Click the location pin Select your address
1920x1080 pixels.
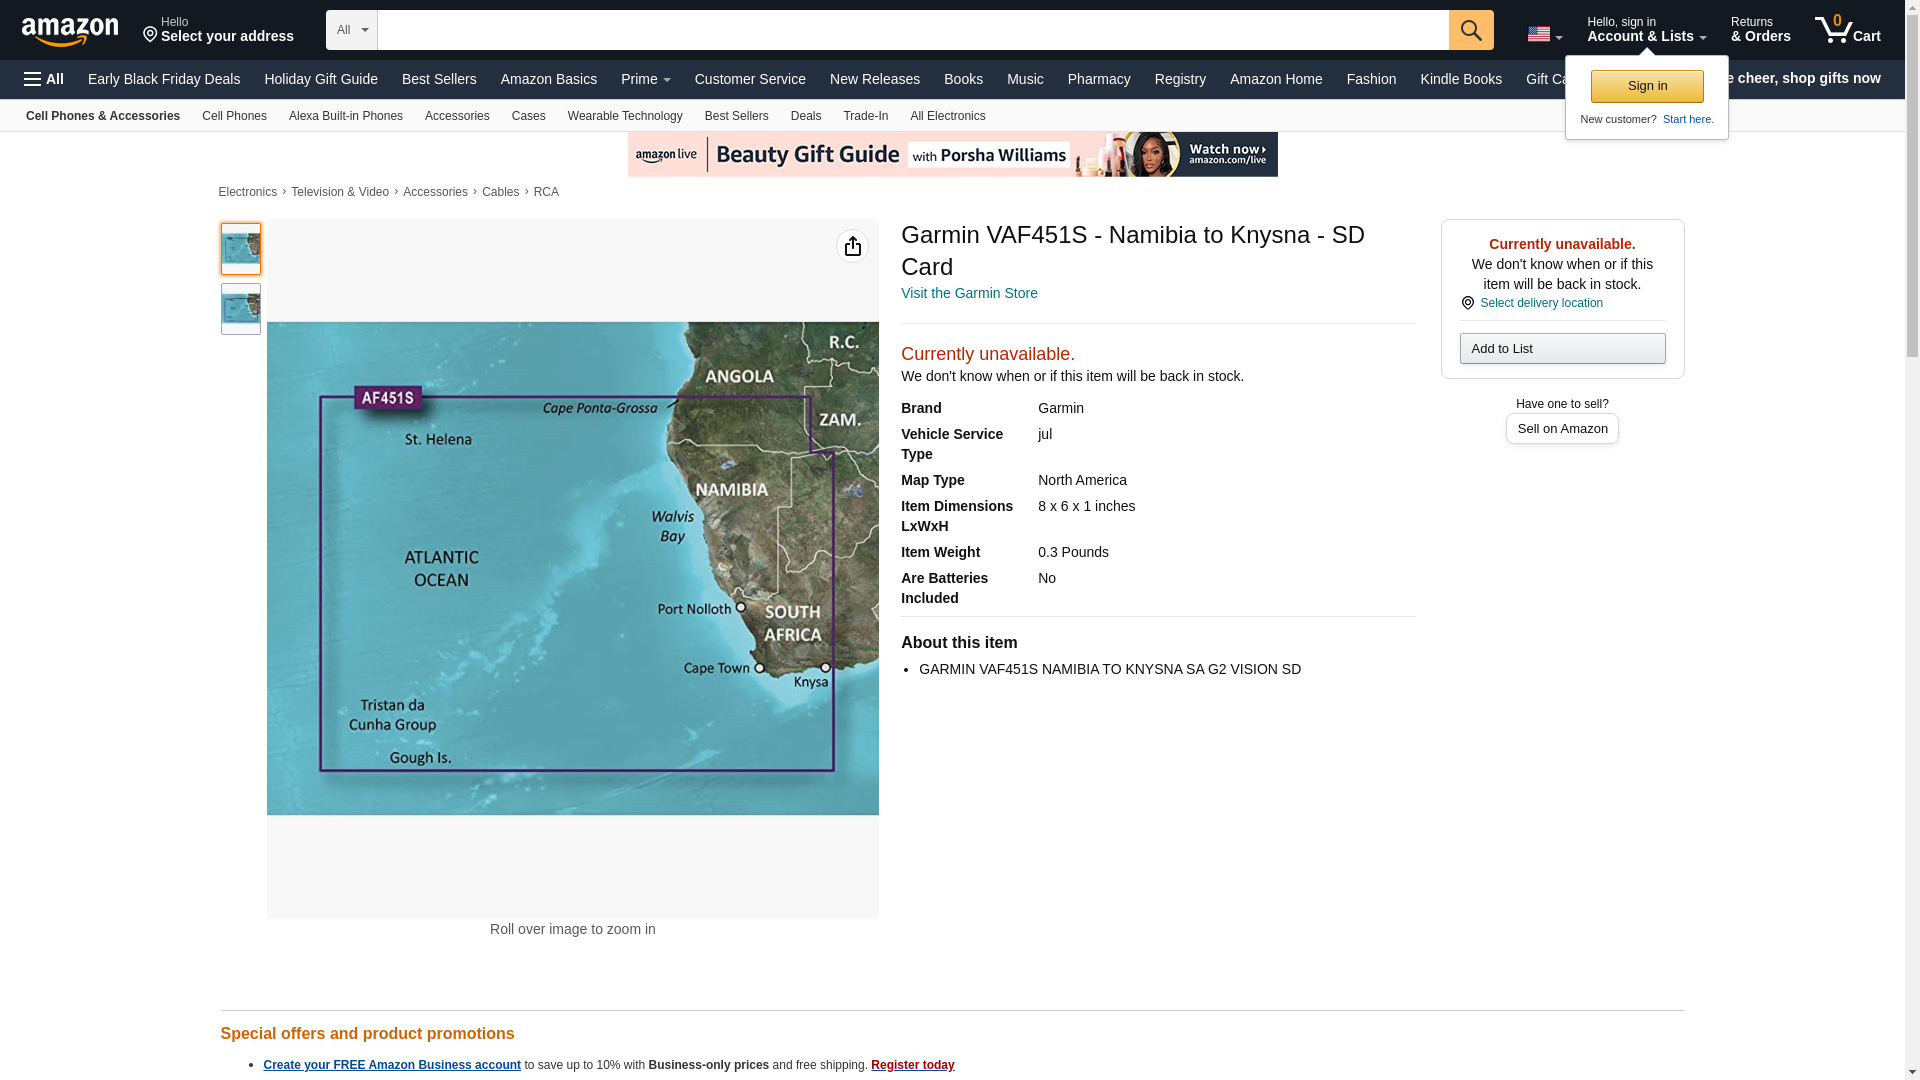(217, 30)
